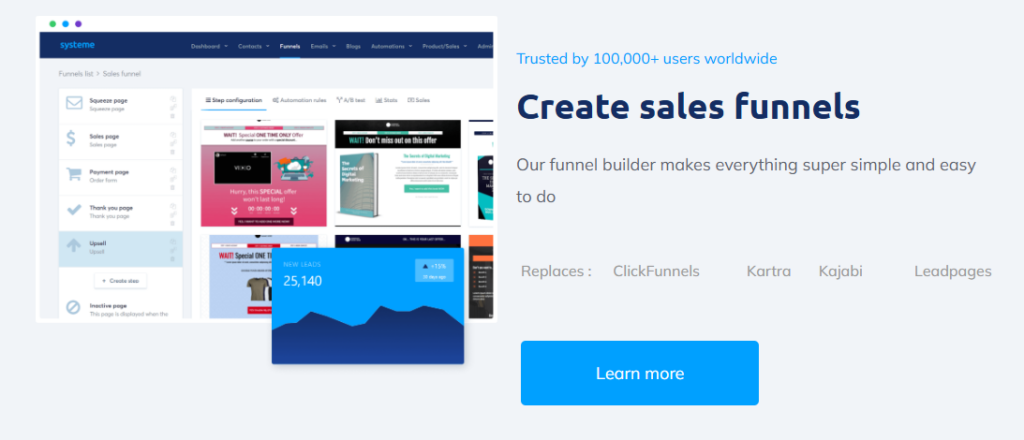
Task: Click the 'Replaces :' label
Action: (556, 271)
